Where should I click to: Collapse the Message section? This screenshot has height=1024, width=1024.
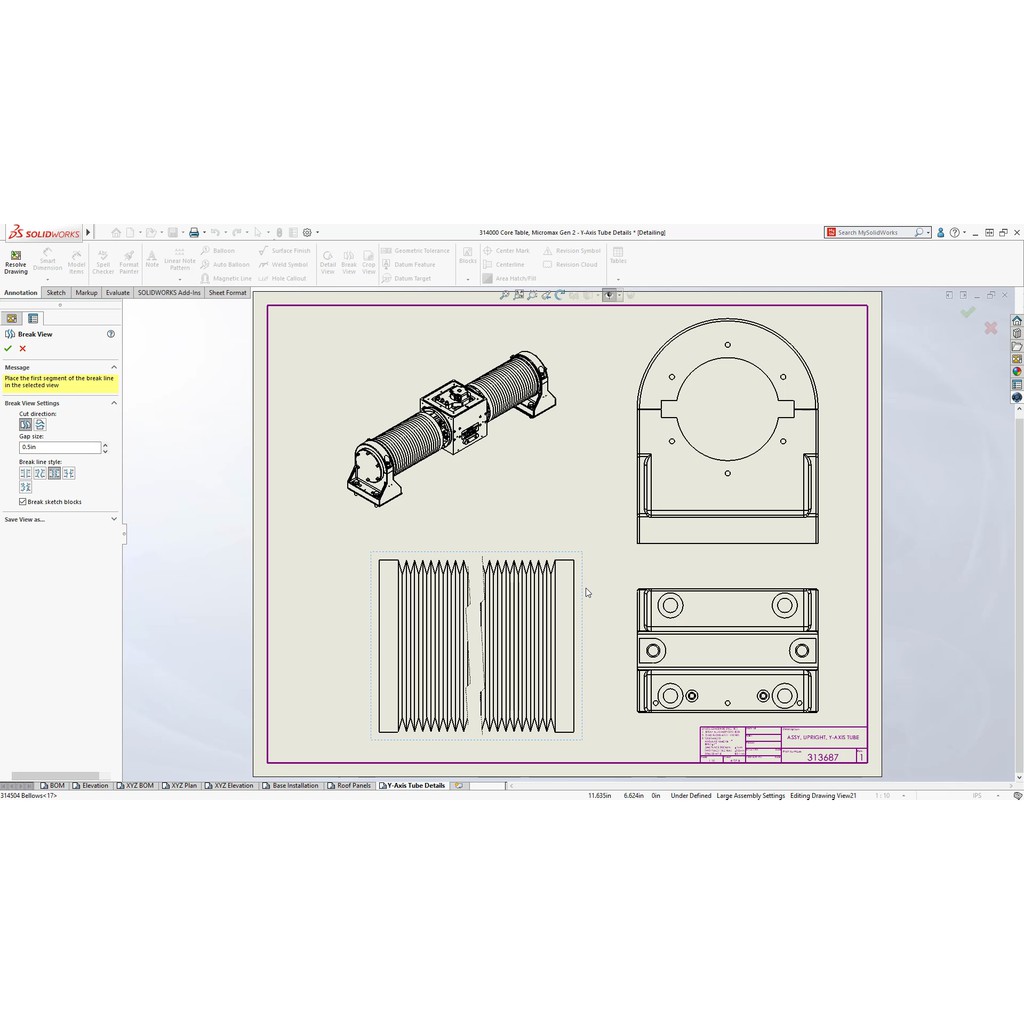pyautogui.click(x=114, y=367)
